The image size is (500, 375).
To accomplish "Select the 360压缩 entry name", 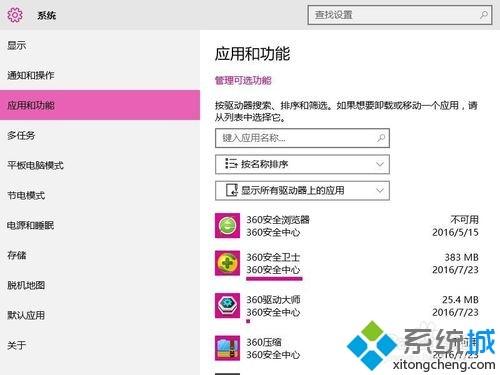I will (x=264, y=342).
